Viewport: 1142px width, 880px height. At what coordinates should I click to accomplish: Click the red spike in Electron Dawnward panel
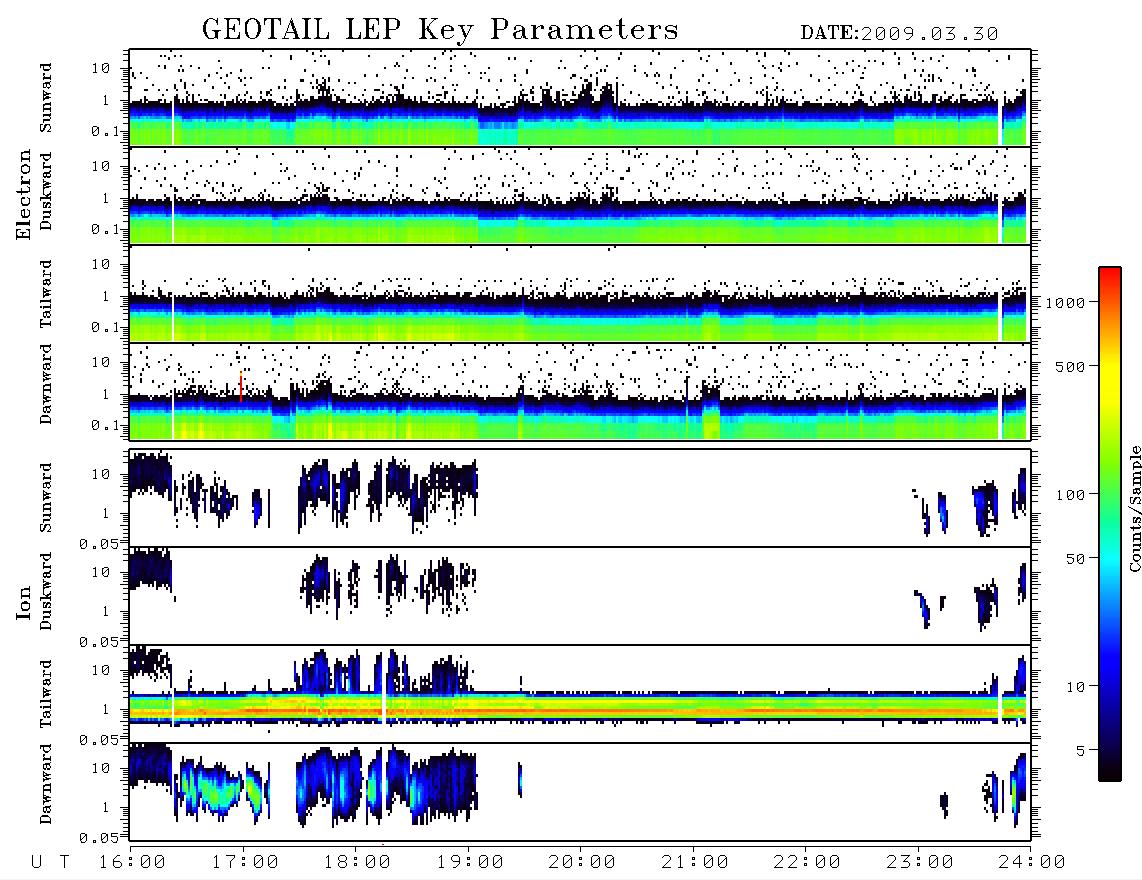[241, 387]
